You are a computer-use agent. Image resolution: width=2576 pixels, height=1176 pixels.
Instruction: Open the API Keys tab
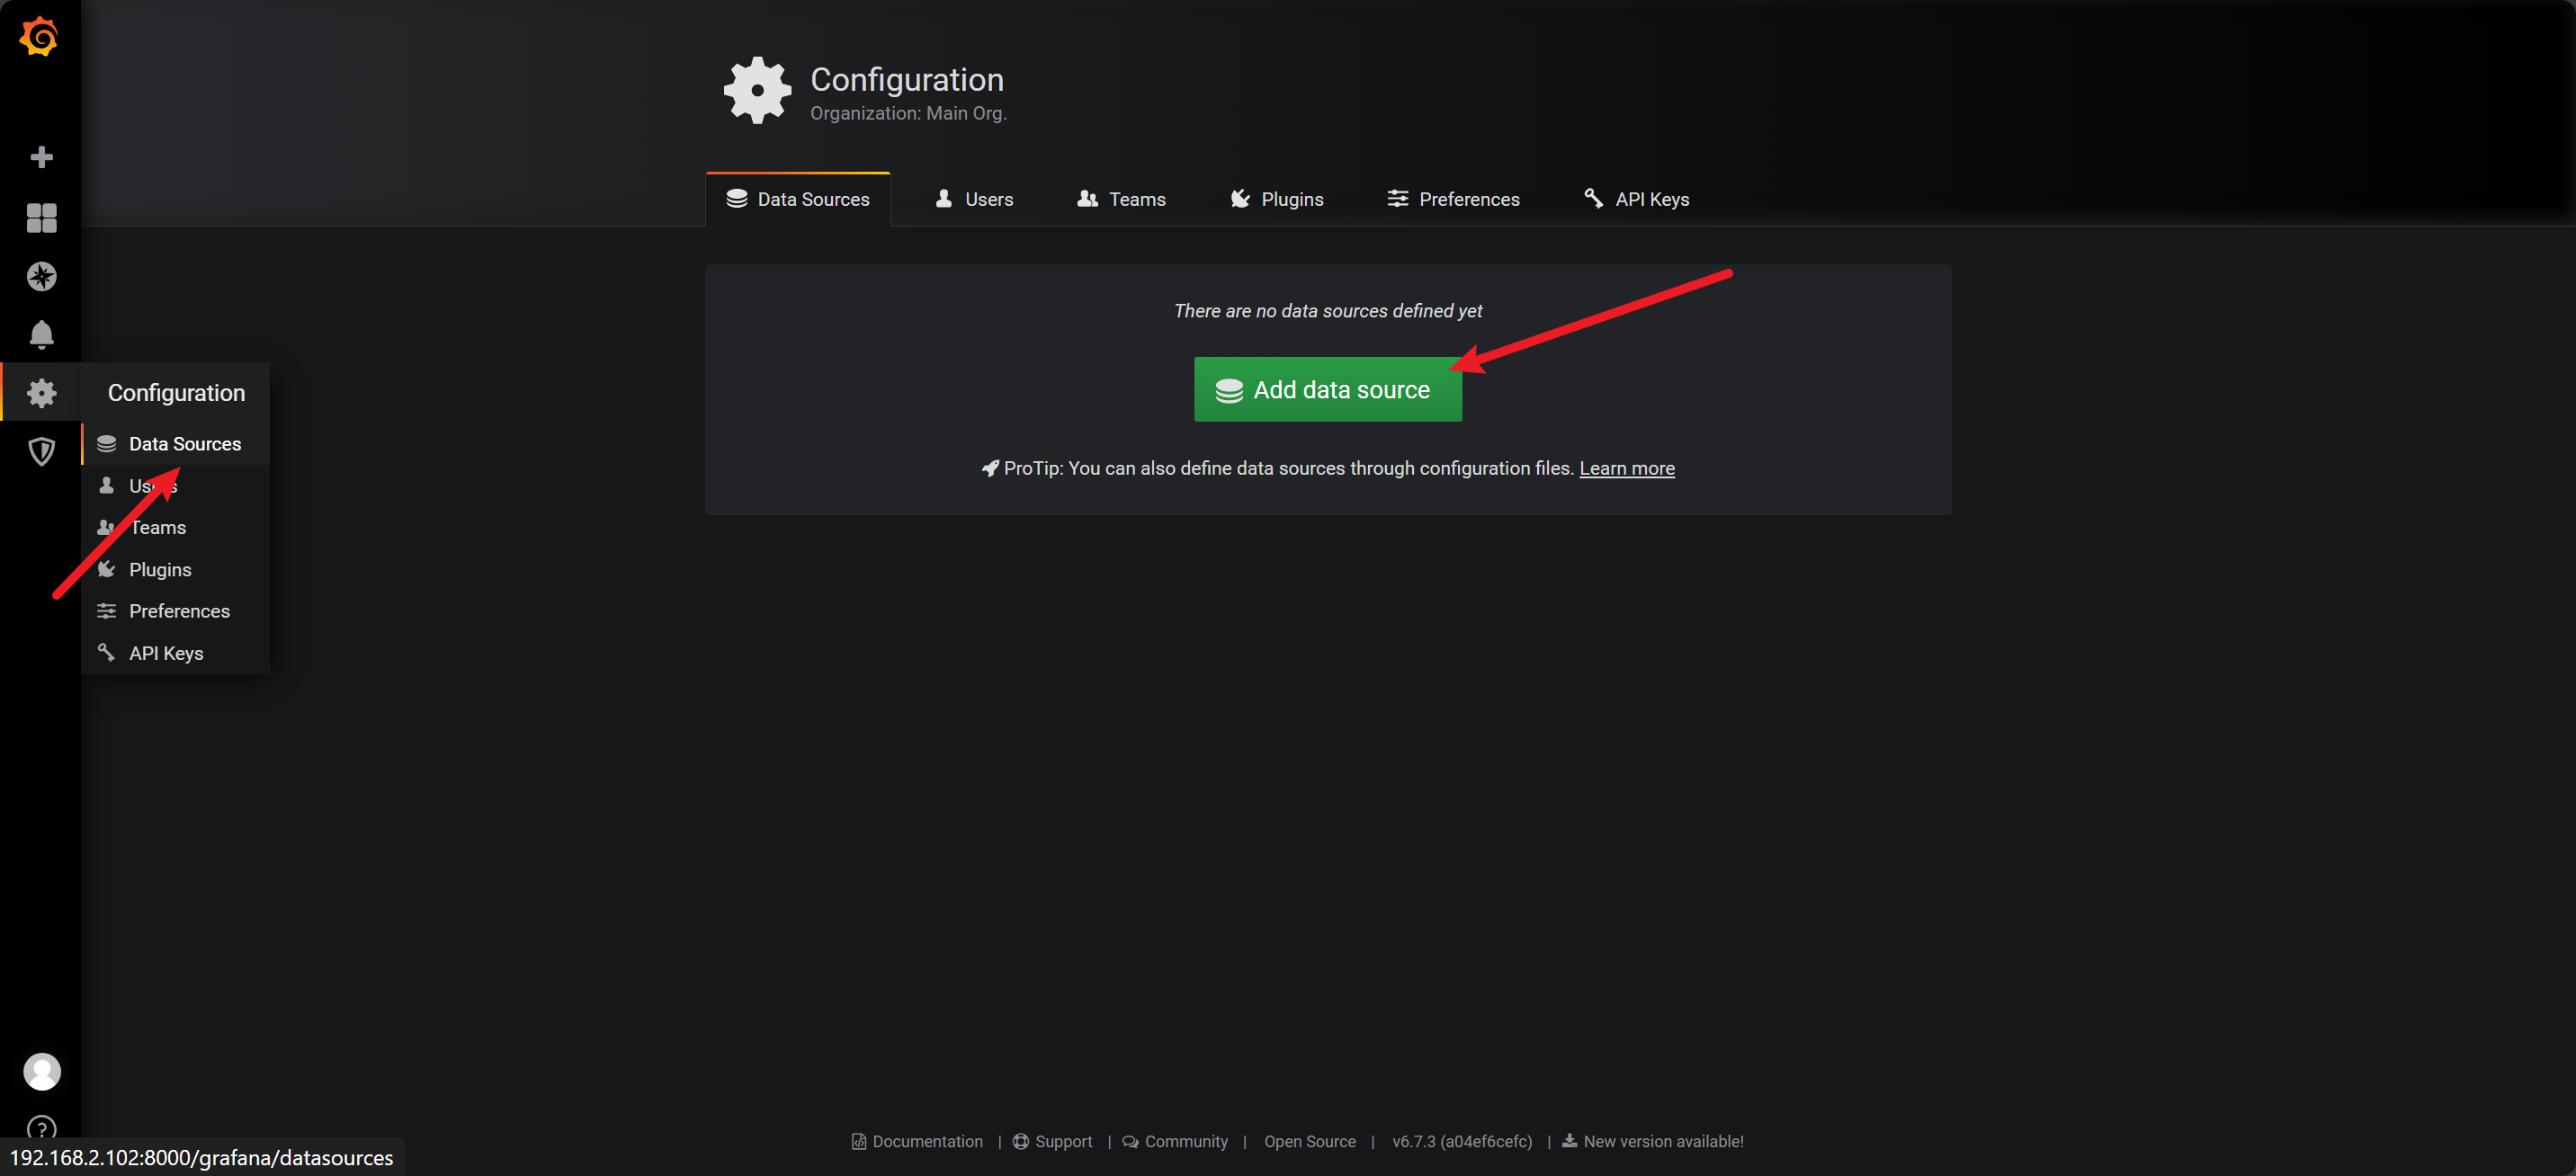pyautogui.click(x=1636, y=199)
